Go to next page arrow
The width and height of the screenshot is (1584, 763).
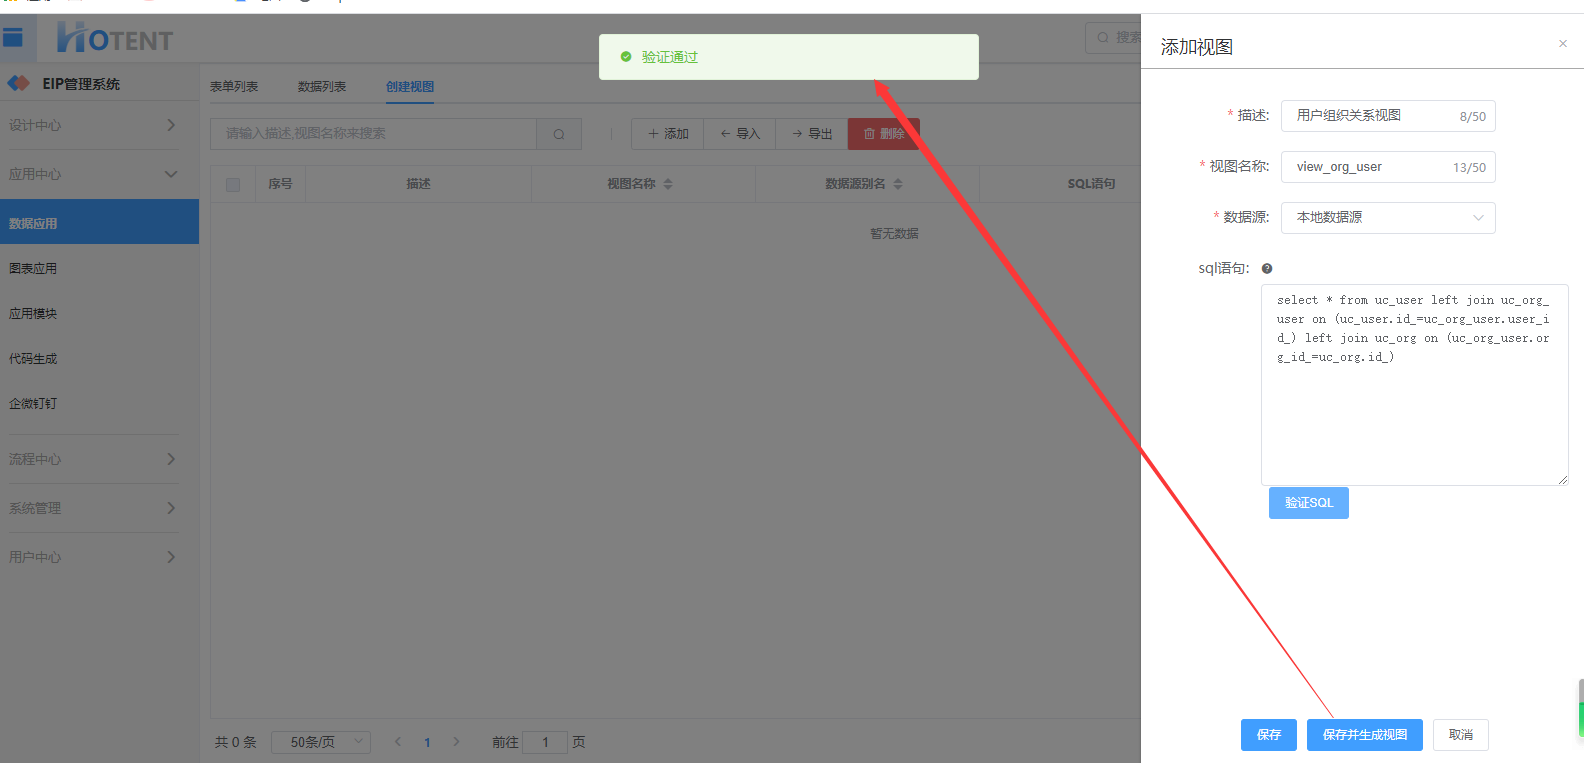click(456, 742)
